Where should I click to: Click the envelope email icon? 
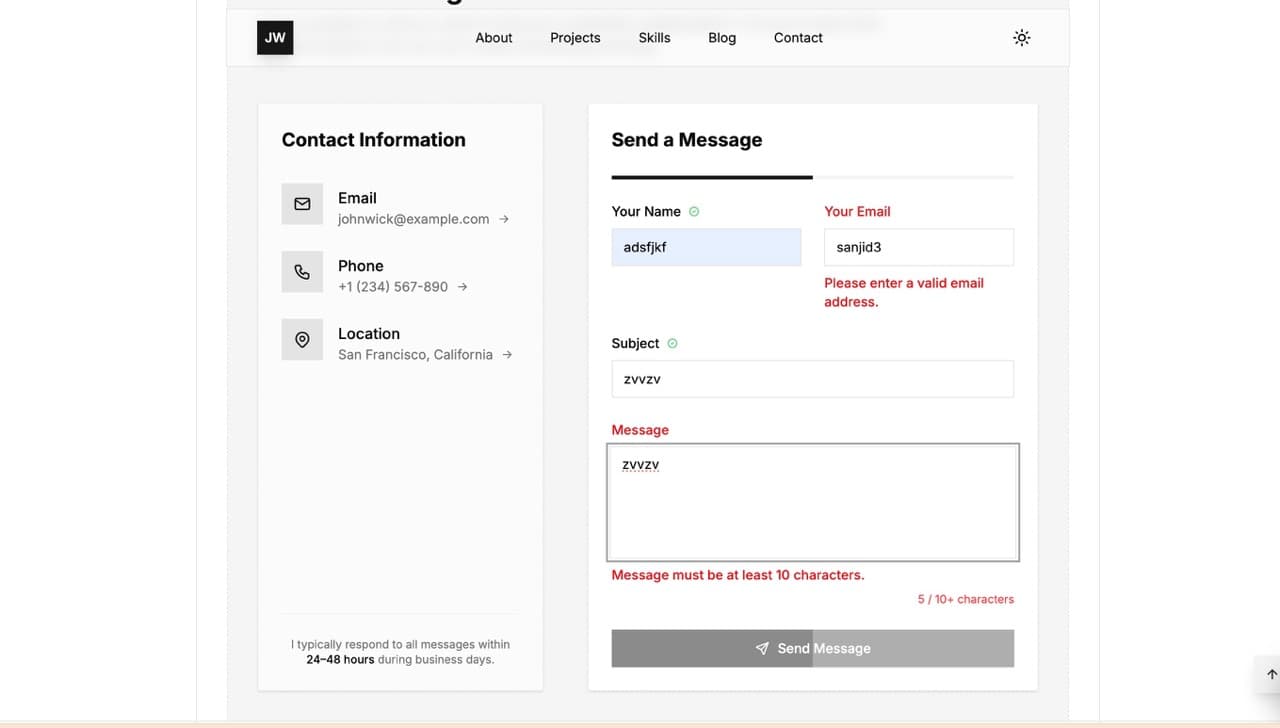[x=302, y=204]
